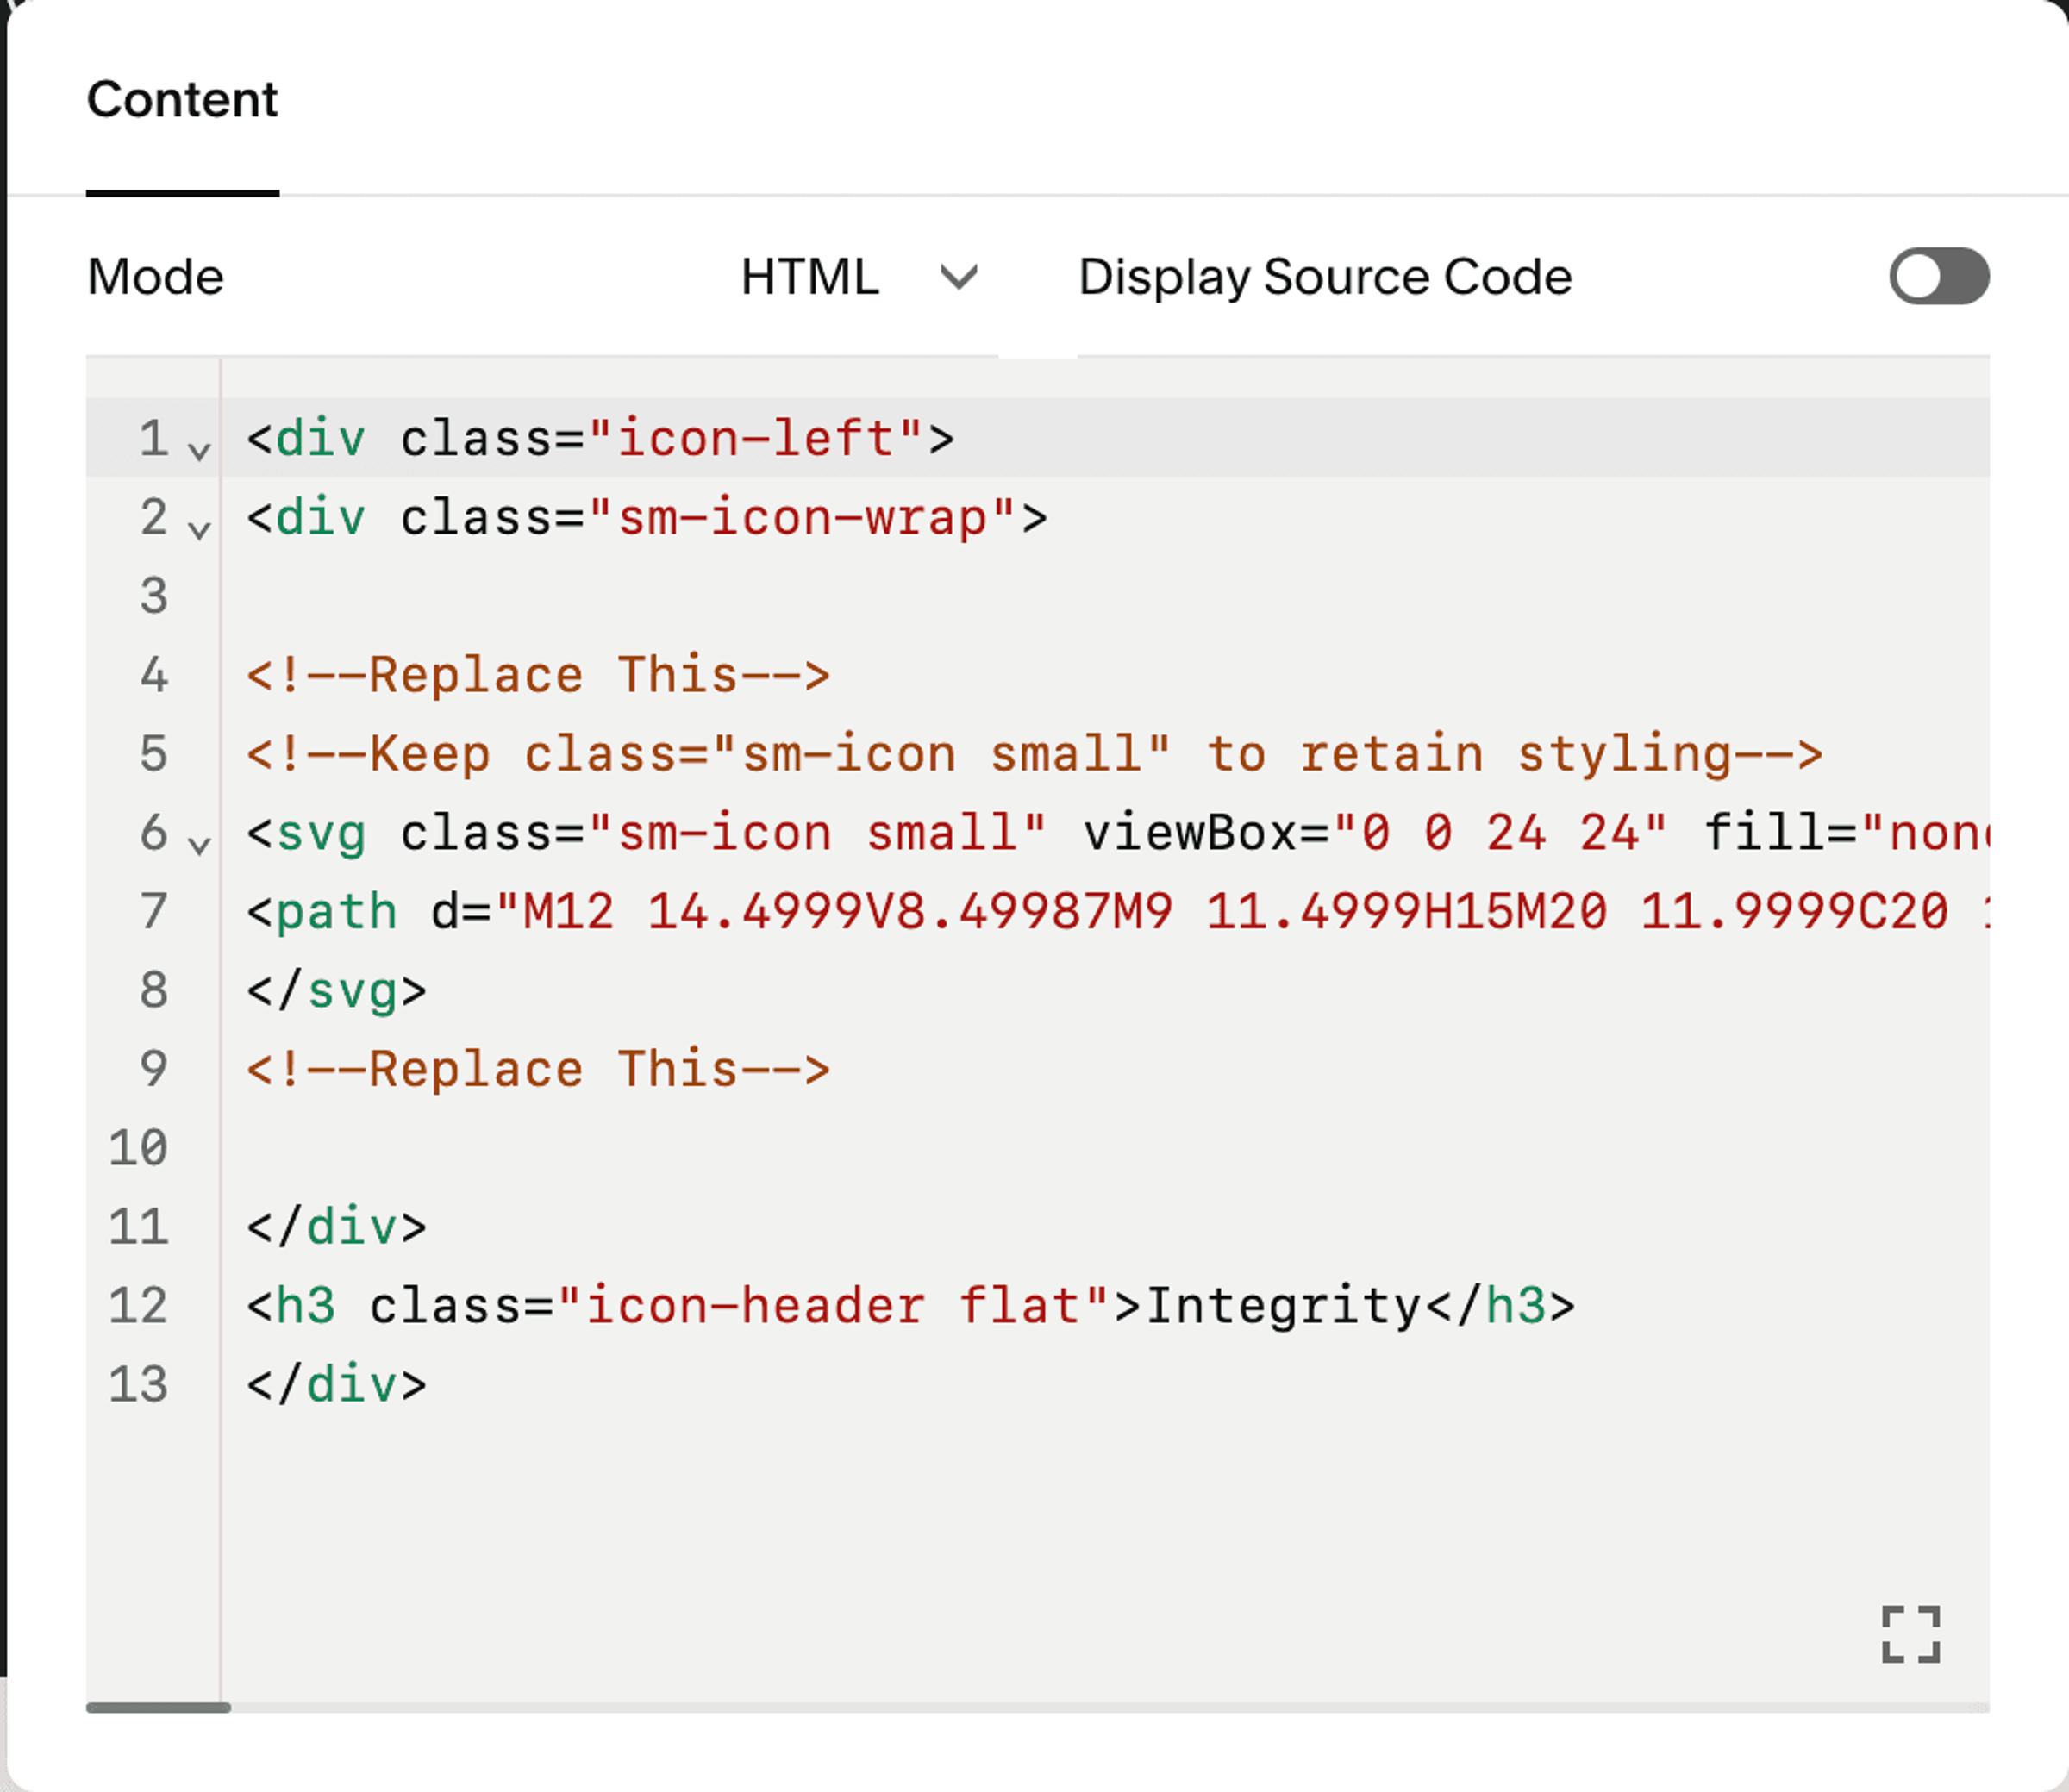Viewport: 2069px width, 1792px height.
Task: Click the "sm-icon-wrap" class value on line 2
Action: [x=802, y=518]
